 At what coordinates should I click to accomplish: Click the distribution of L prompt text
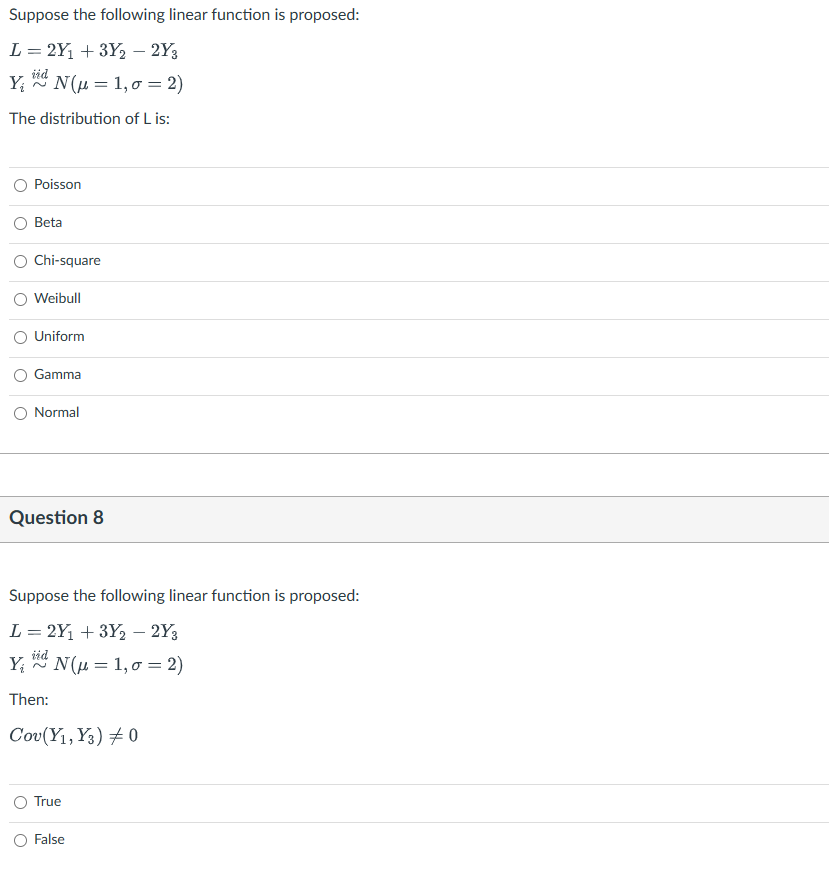click(x=83, y=118)
